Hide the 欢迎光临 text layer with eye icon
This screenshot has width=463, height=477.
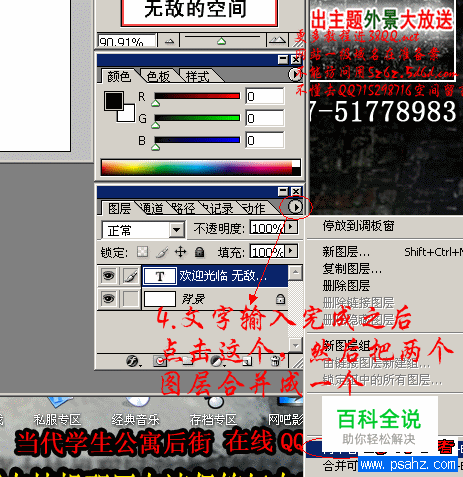coord(108,276)
